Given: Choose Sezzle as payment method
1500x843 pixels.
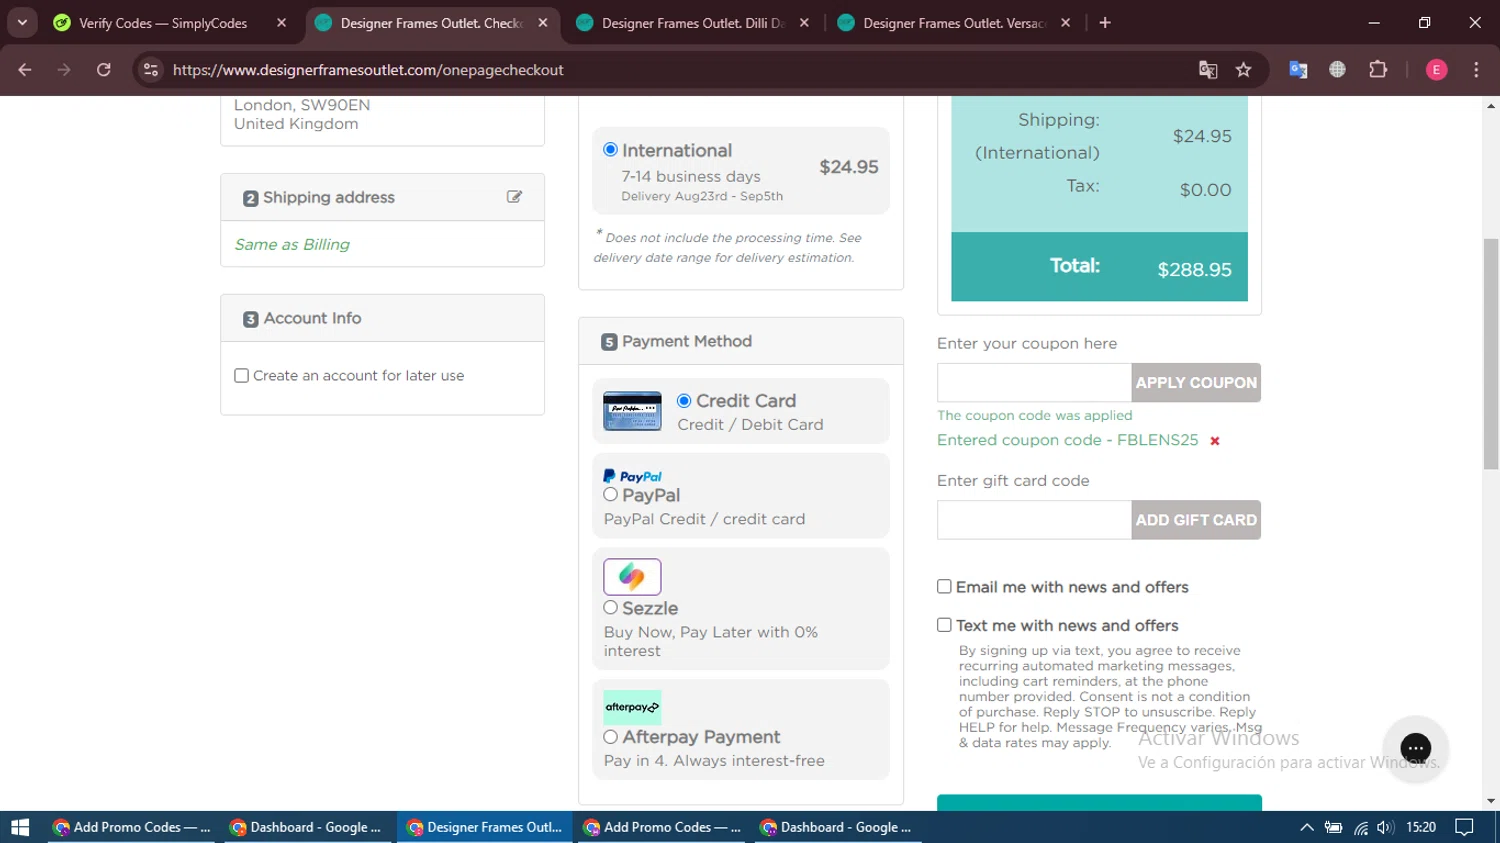Looking at the screenshot, I should click(610, 608).
